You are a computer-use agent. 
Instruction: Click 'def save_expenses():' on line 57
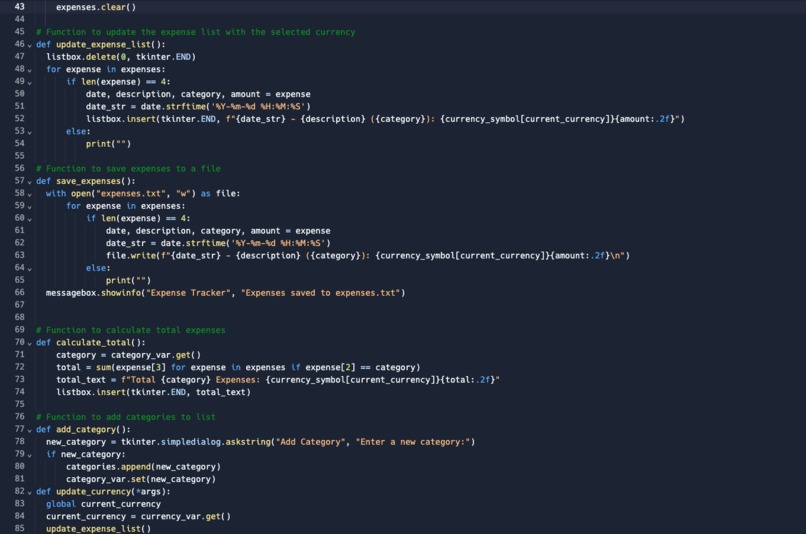pyautogui.click(x=86, y=181)
